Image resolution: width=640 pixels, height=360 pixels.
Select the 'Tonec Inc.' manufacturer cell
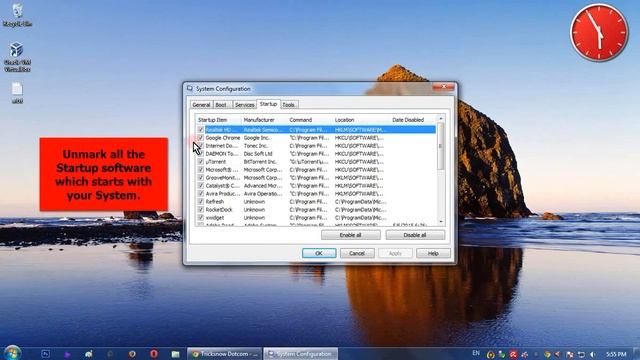point(256,146)
